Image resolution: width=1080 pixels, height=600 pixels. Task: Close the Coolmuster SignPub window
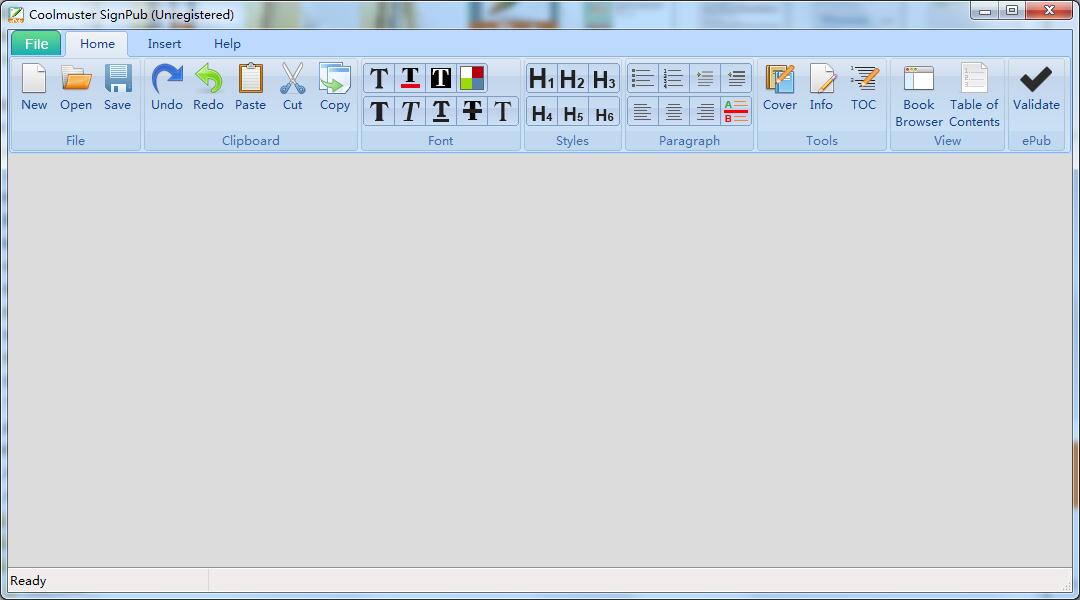[x=1049, y=10]
